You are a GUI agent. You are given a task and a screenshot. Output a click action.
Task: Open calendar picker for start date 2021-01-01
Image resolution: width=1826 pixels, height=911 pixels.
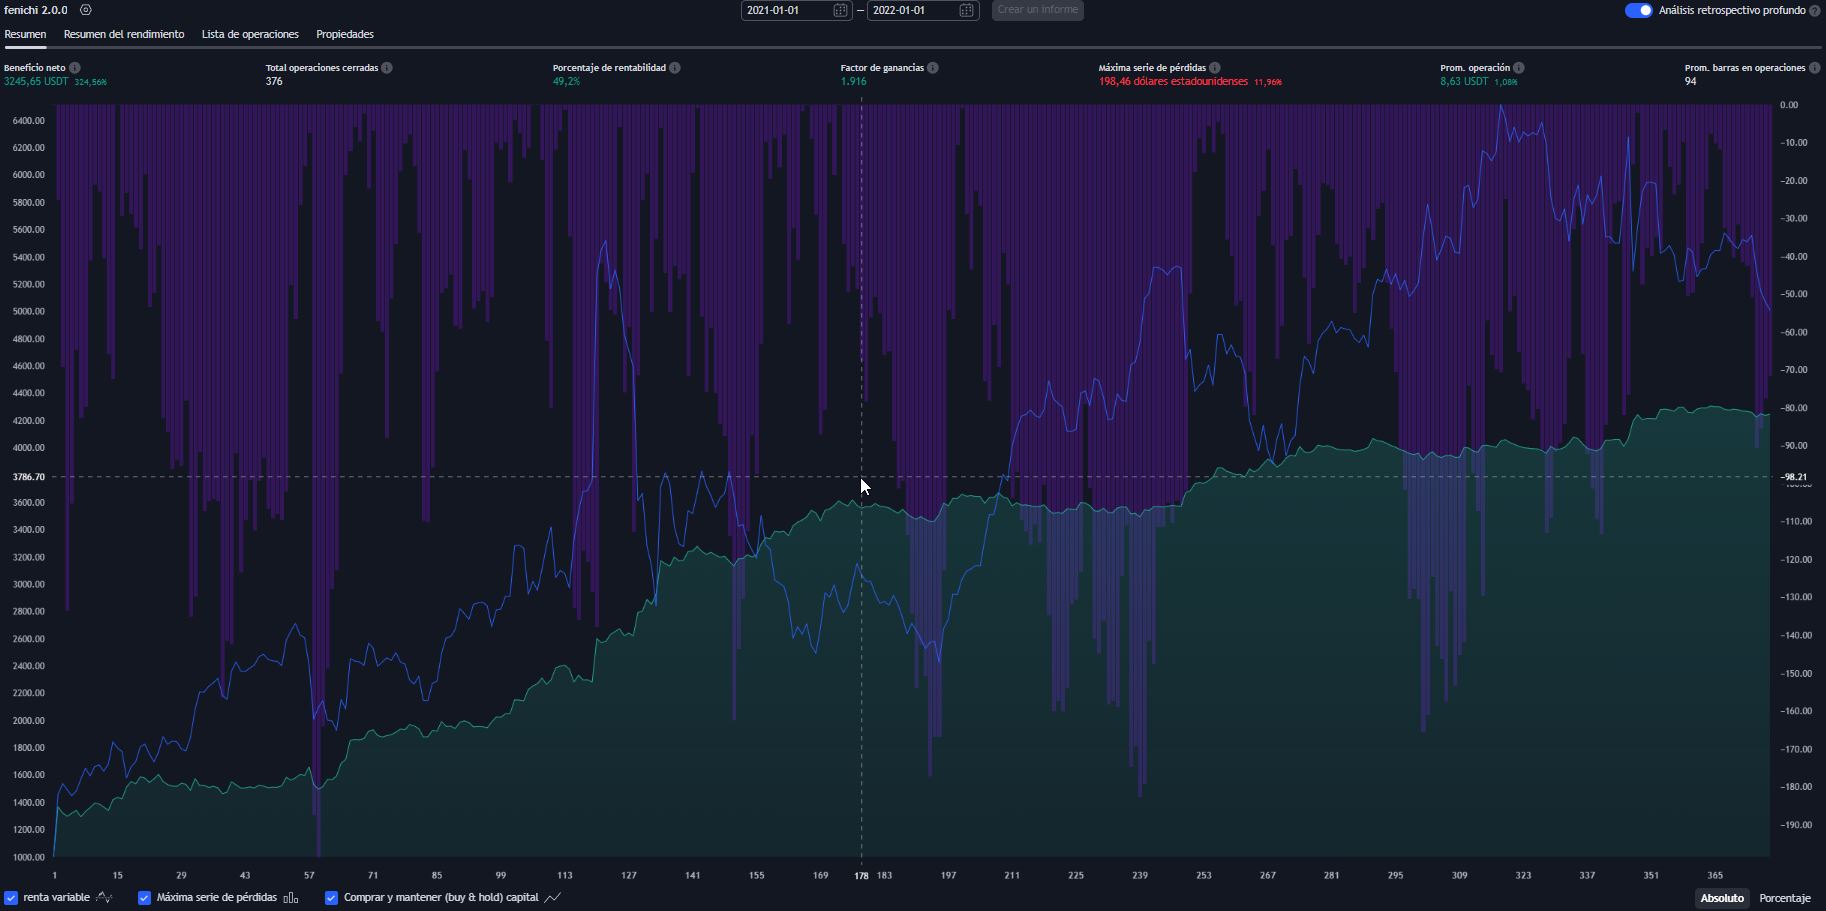click(x=840, y=10)
